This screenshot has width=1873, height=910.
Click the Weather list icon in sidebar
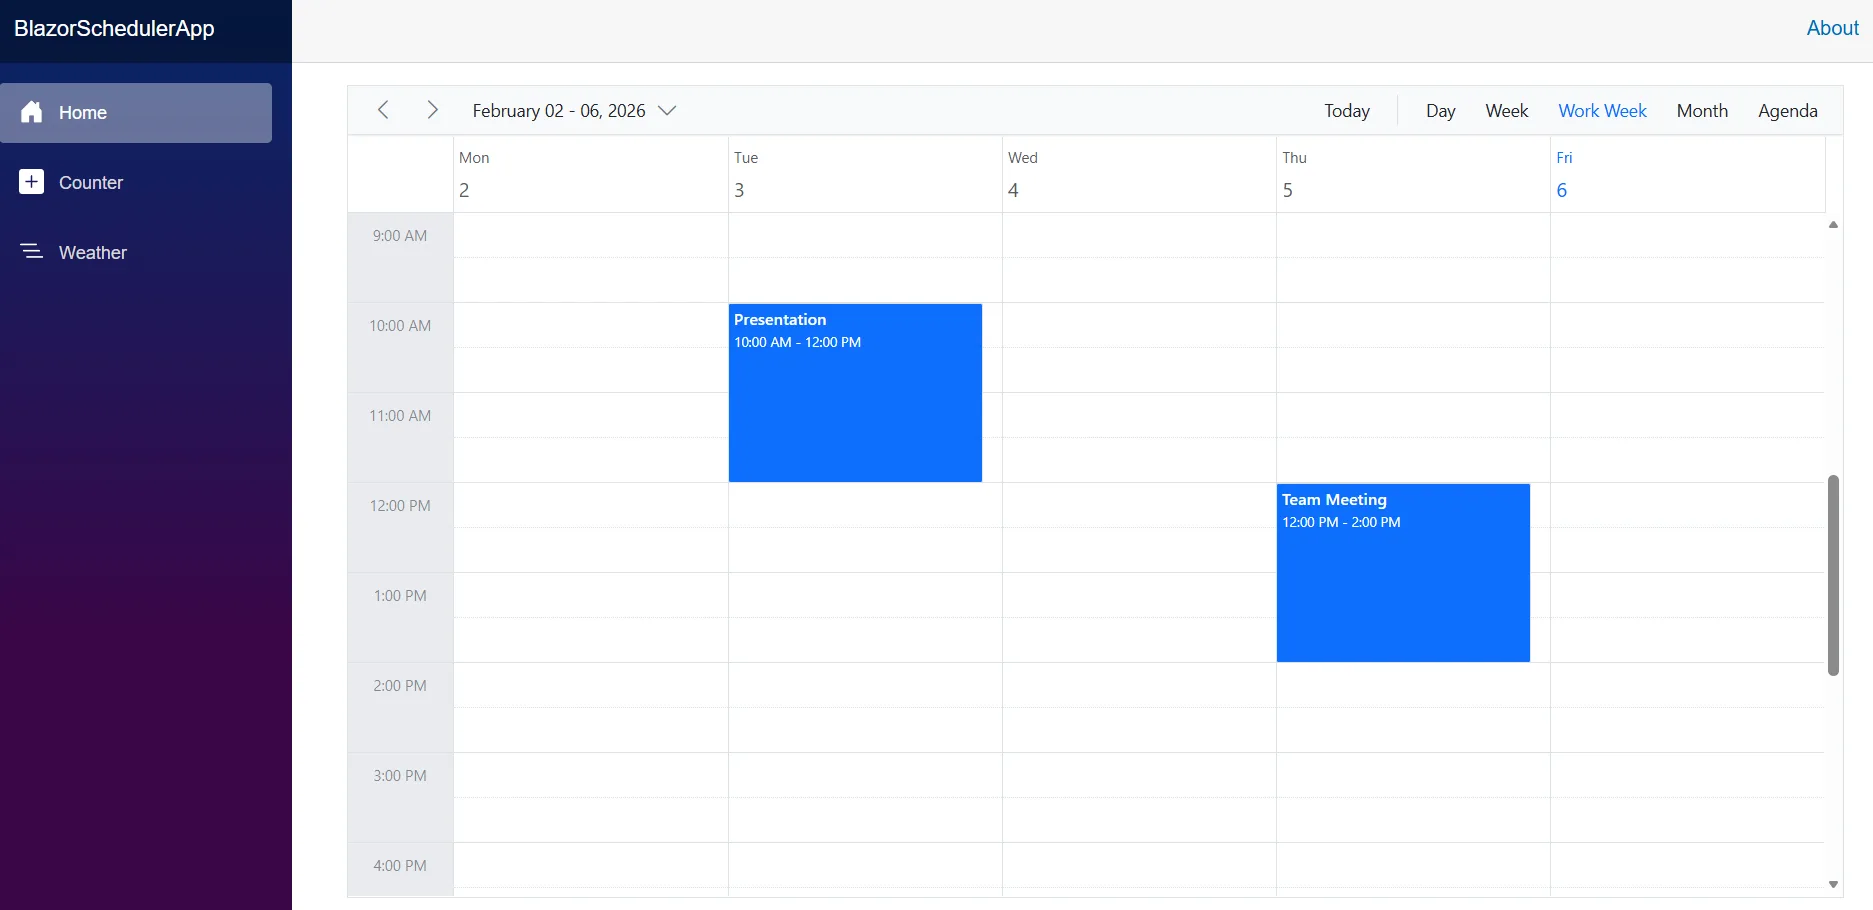[32, 252]
